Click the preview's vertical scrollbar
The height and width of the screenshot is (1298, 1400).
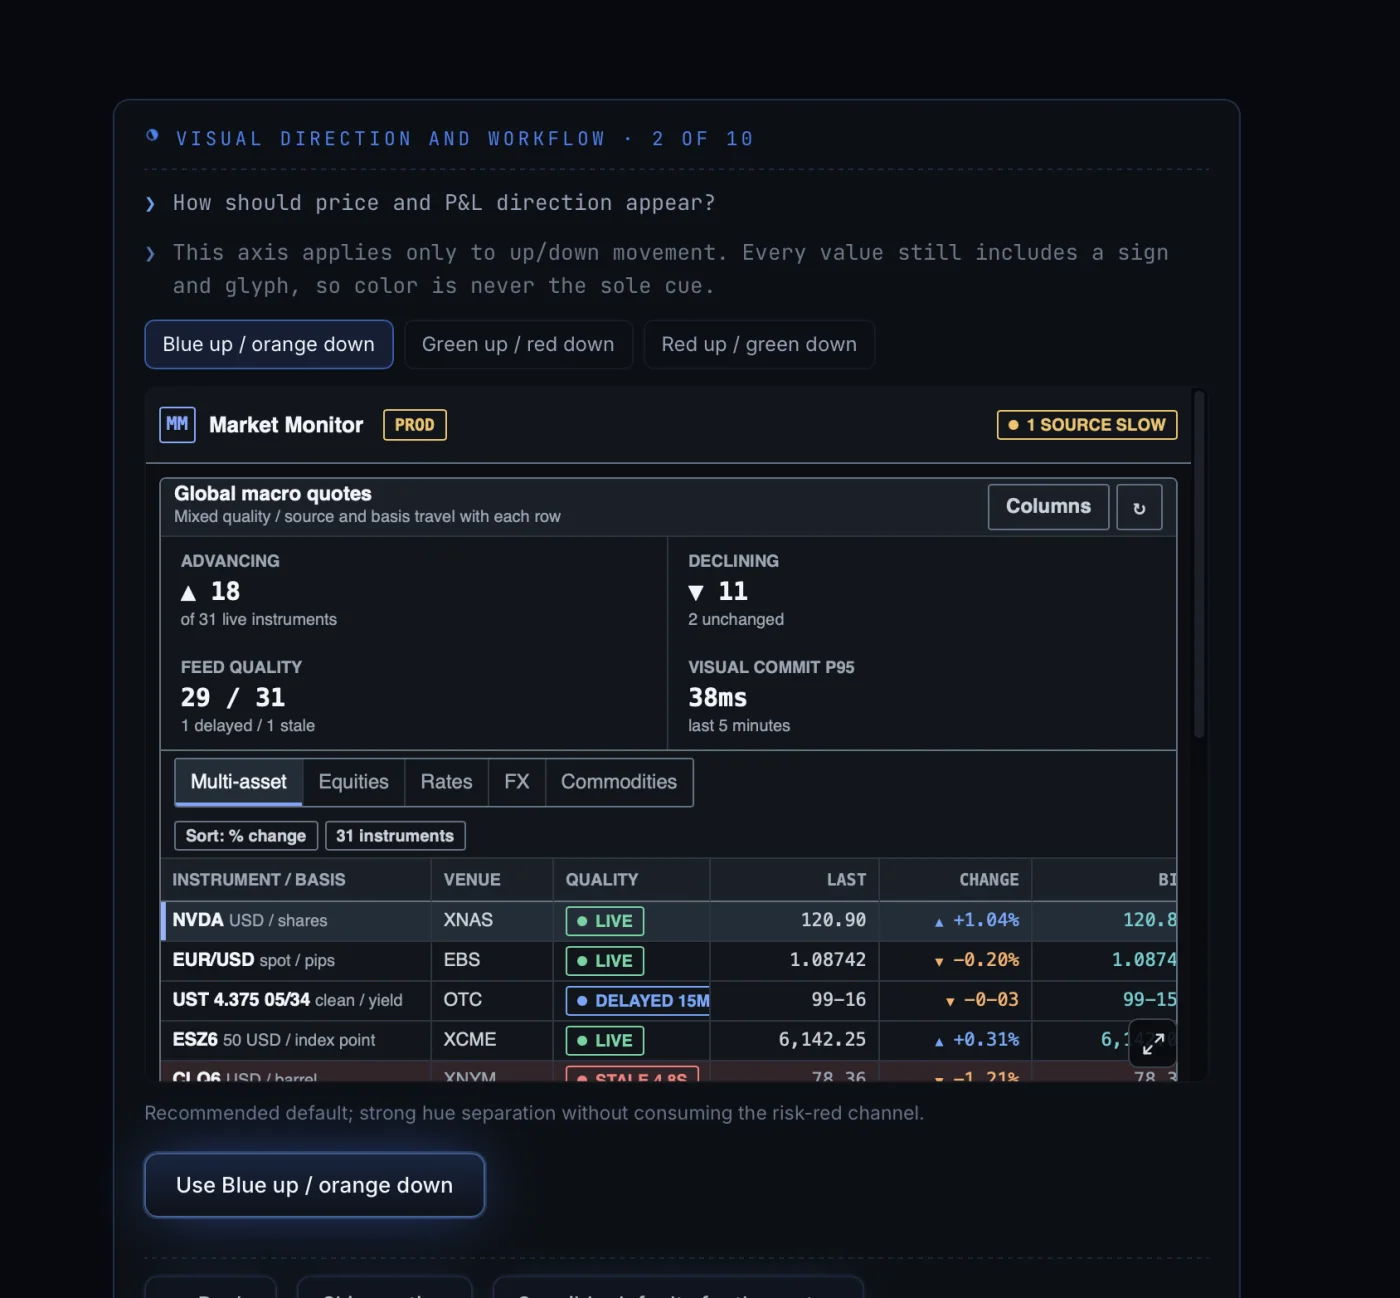click(x=1199, y=565)
